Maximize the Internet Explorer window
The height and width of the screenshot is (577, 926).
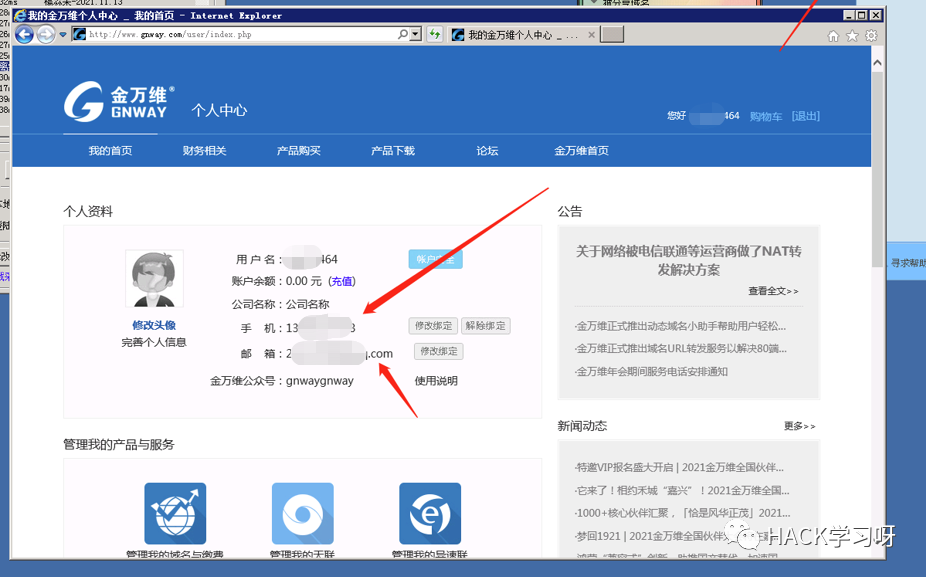pos(862,15)
